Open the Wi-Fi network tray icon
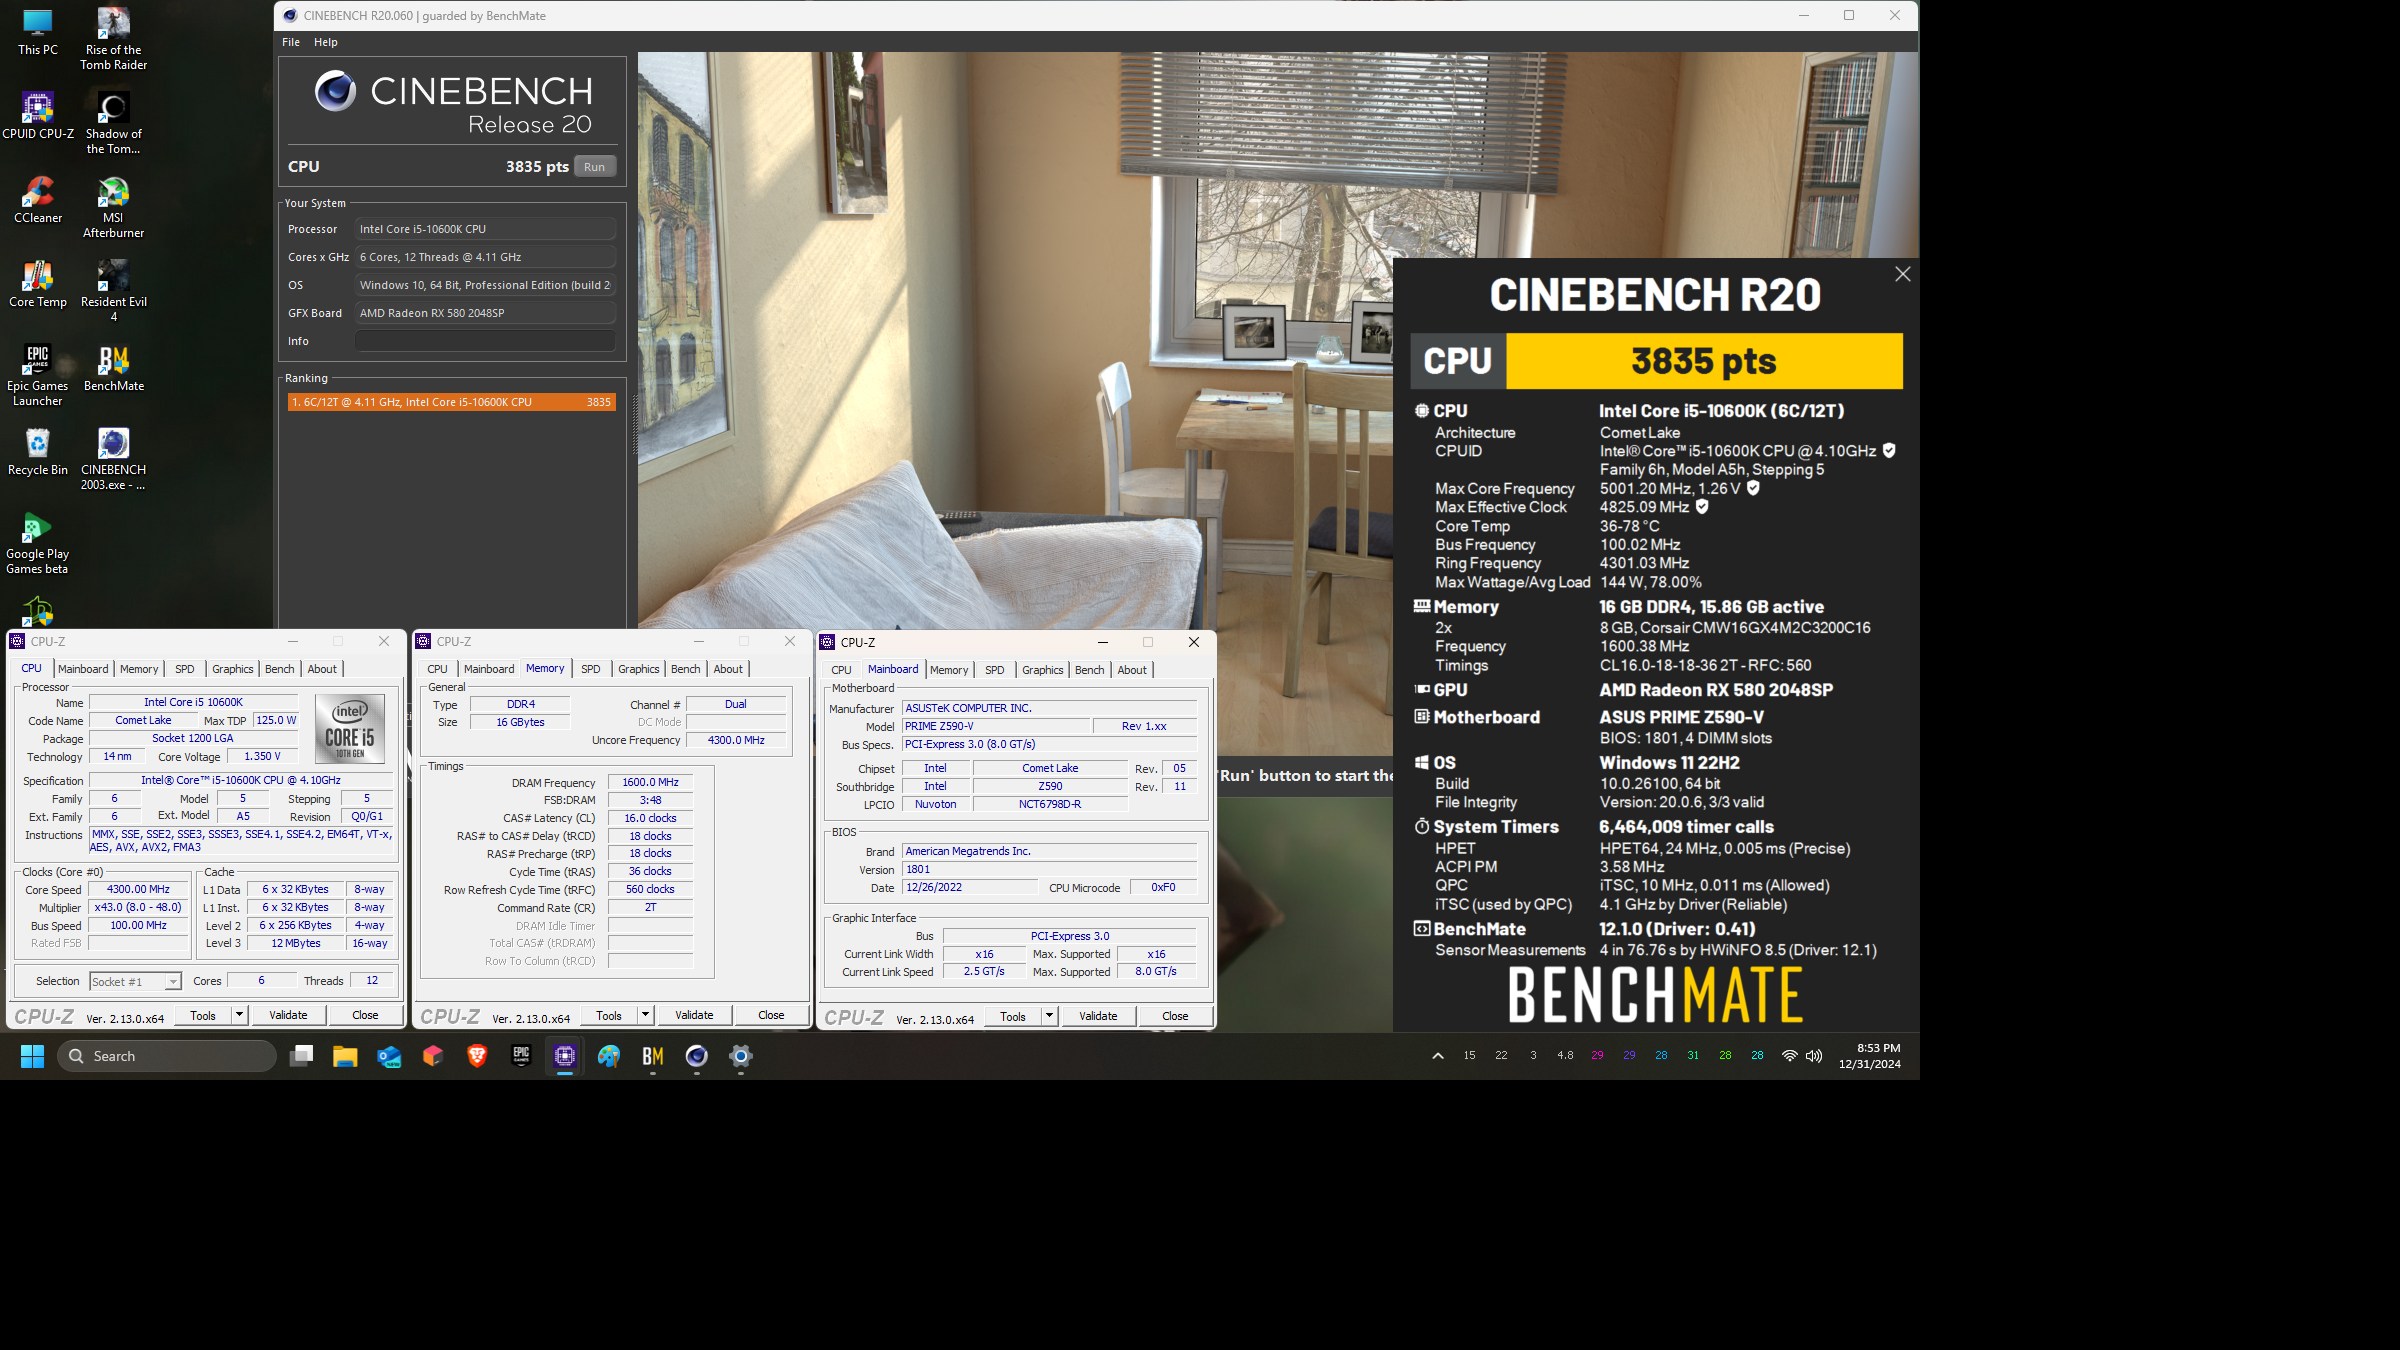 1789,1056
